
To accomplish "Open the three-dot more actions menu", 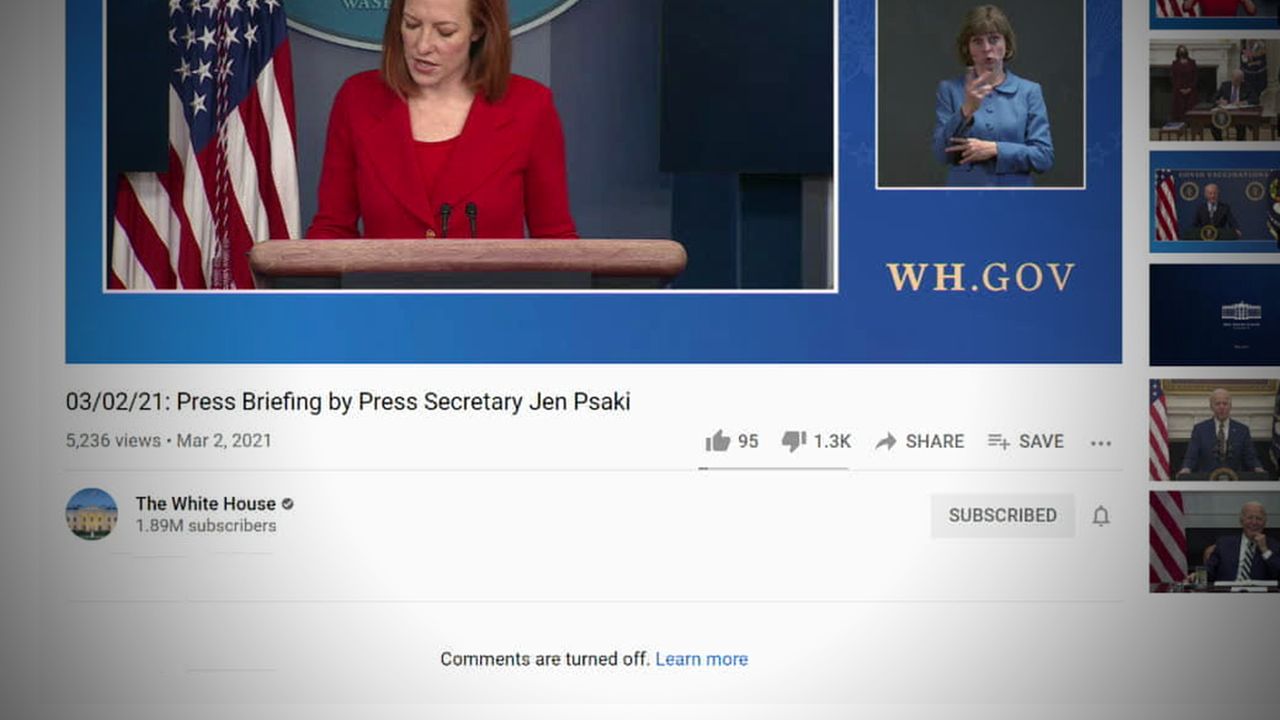I will 1101,443.
